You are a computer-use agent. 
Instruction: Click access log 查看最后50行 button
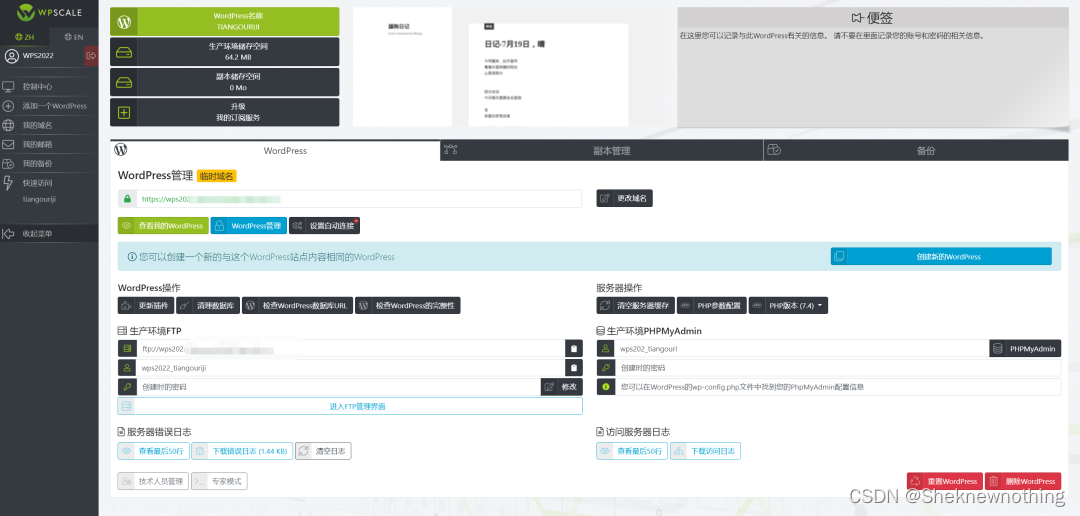point(632,451)
